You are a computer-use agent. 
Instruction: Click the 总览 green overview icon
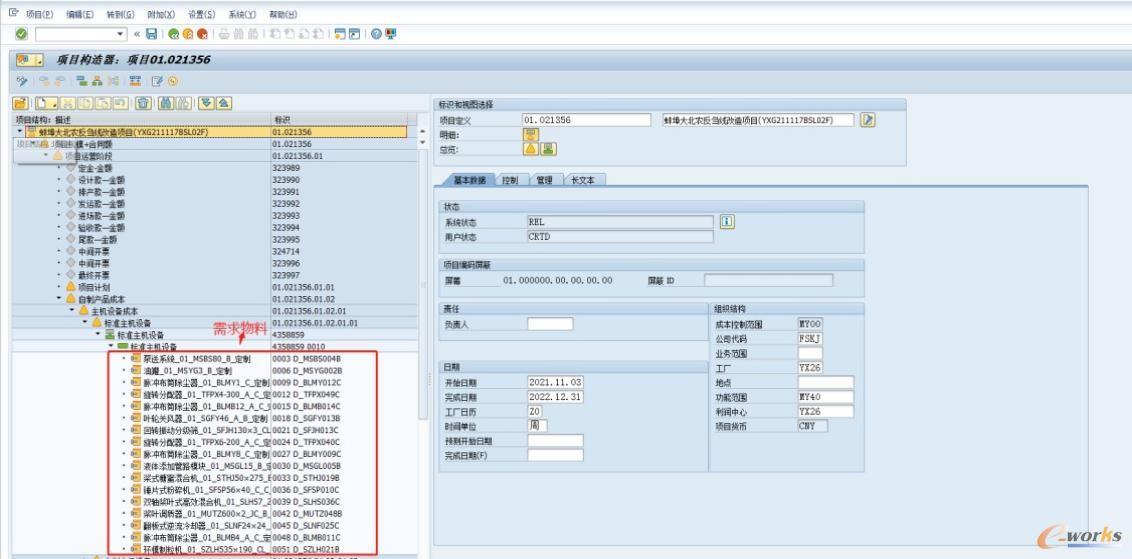point(549,150)
